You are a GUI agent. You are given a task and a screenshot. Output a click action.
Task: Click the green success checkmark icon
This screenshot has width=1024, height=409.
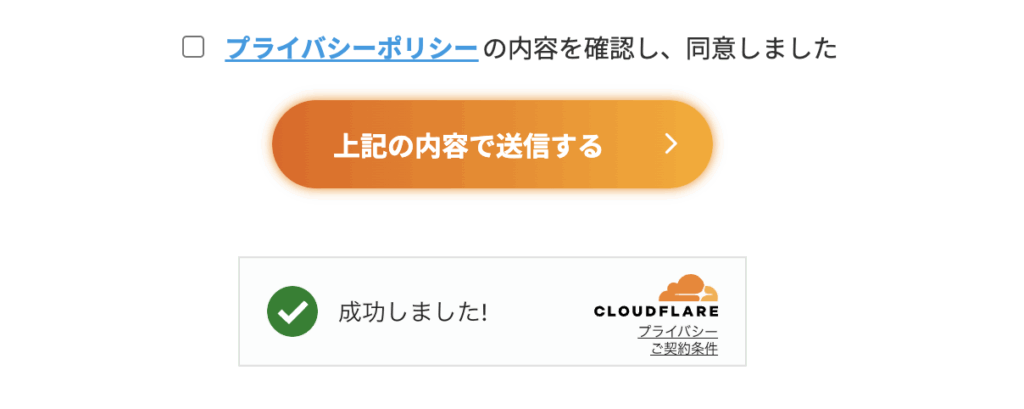coord(292,311)
